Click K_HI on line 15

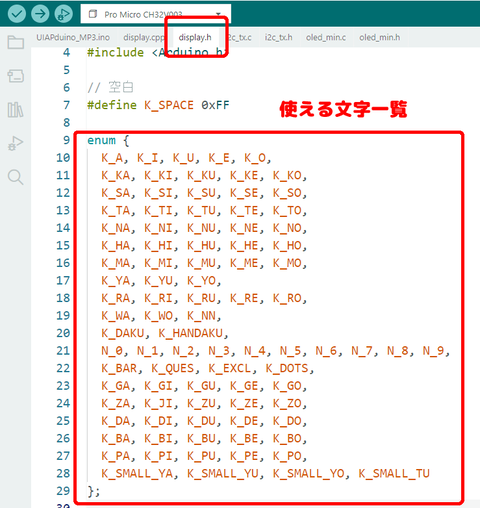point(158,246)
